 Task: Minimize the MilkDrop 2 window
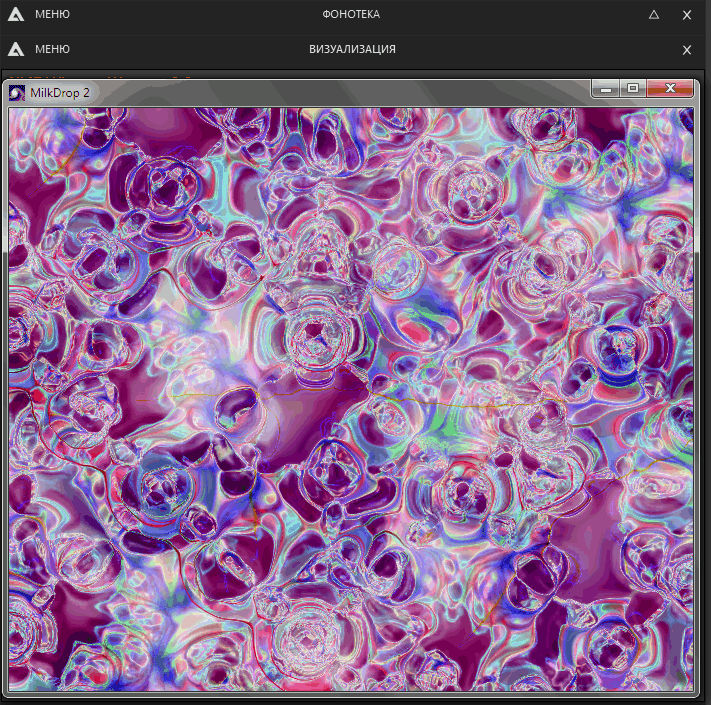pos(606,88)
